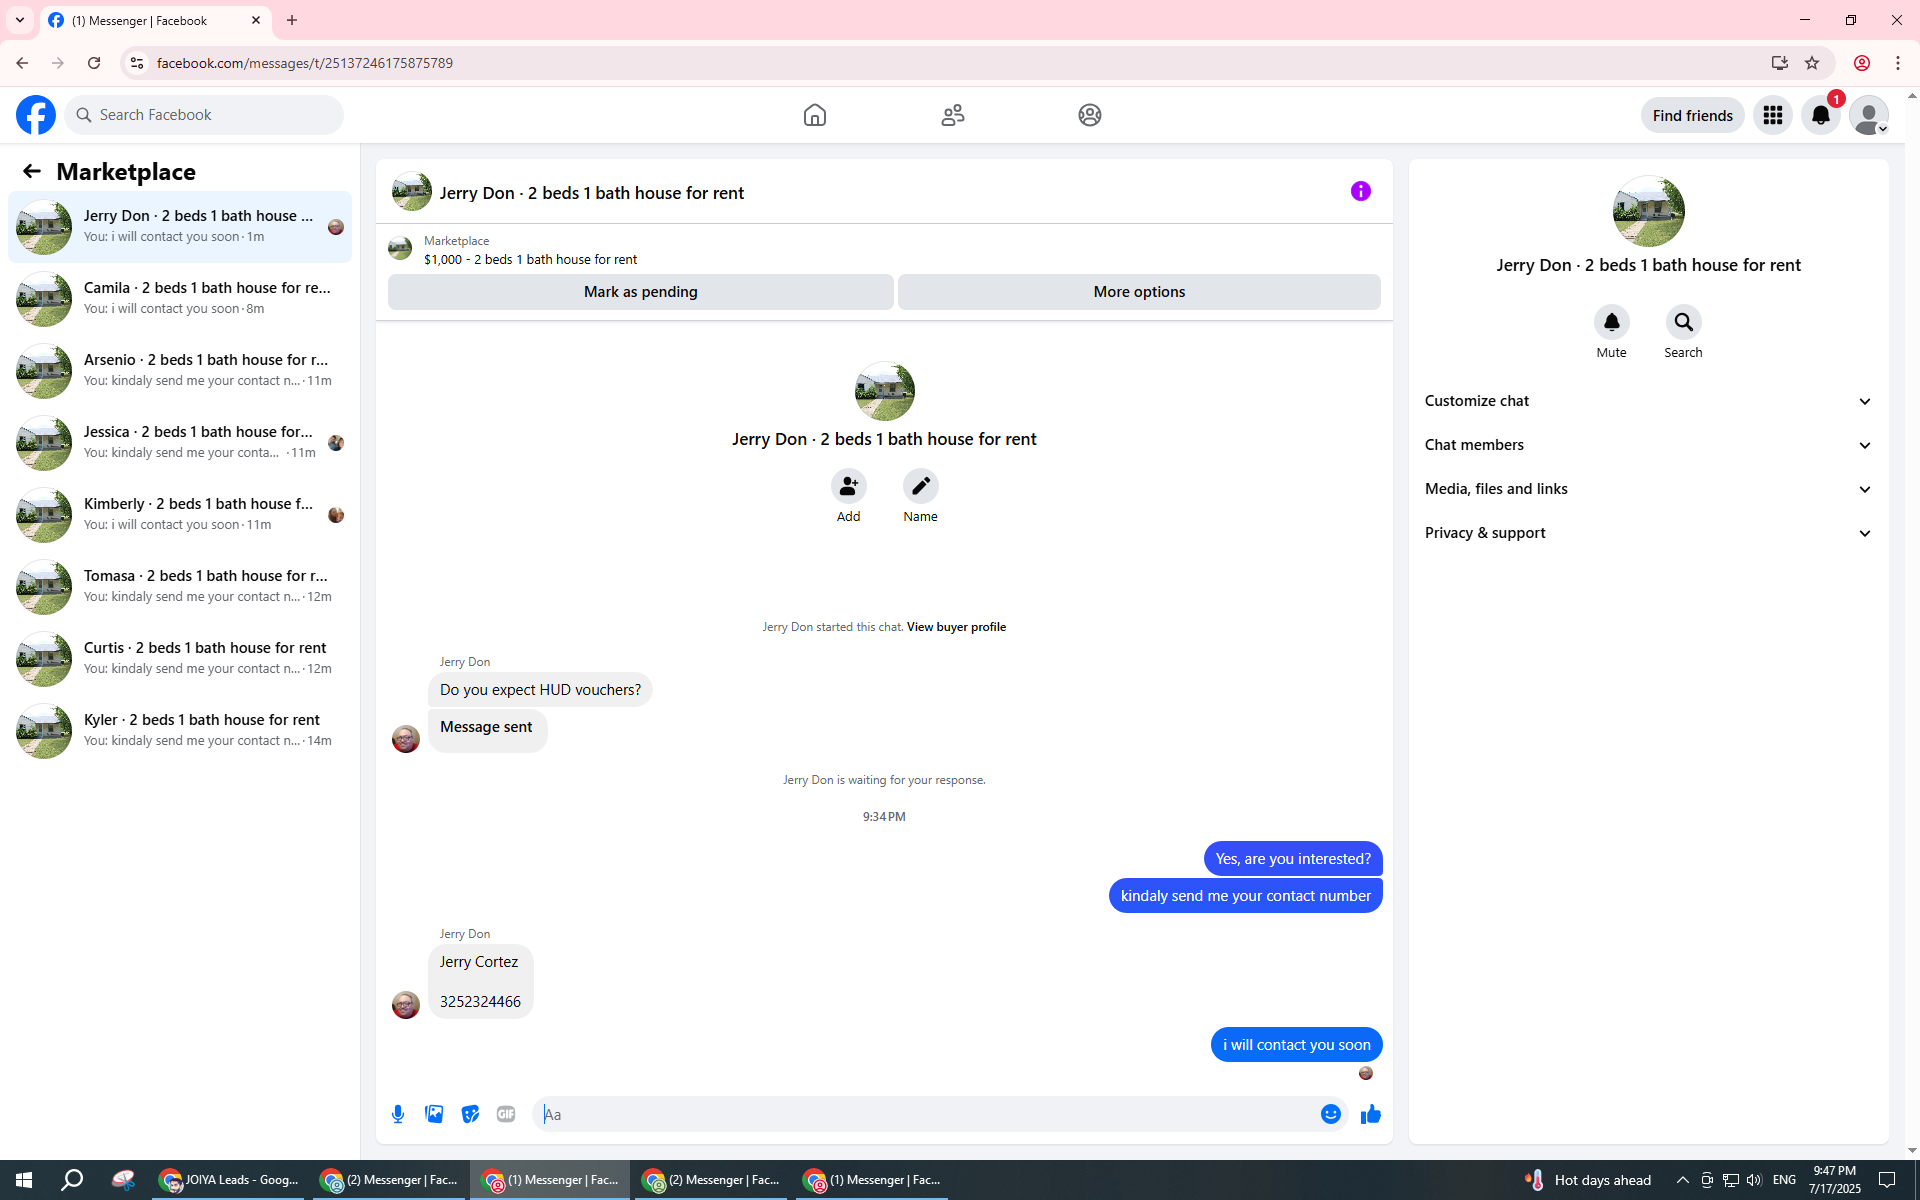
Task: Search in conversation using magnifier icon
Action: (1684, 322)
